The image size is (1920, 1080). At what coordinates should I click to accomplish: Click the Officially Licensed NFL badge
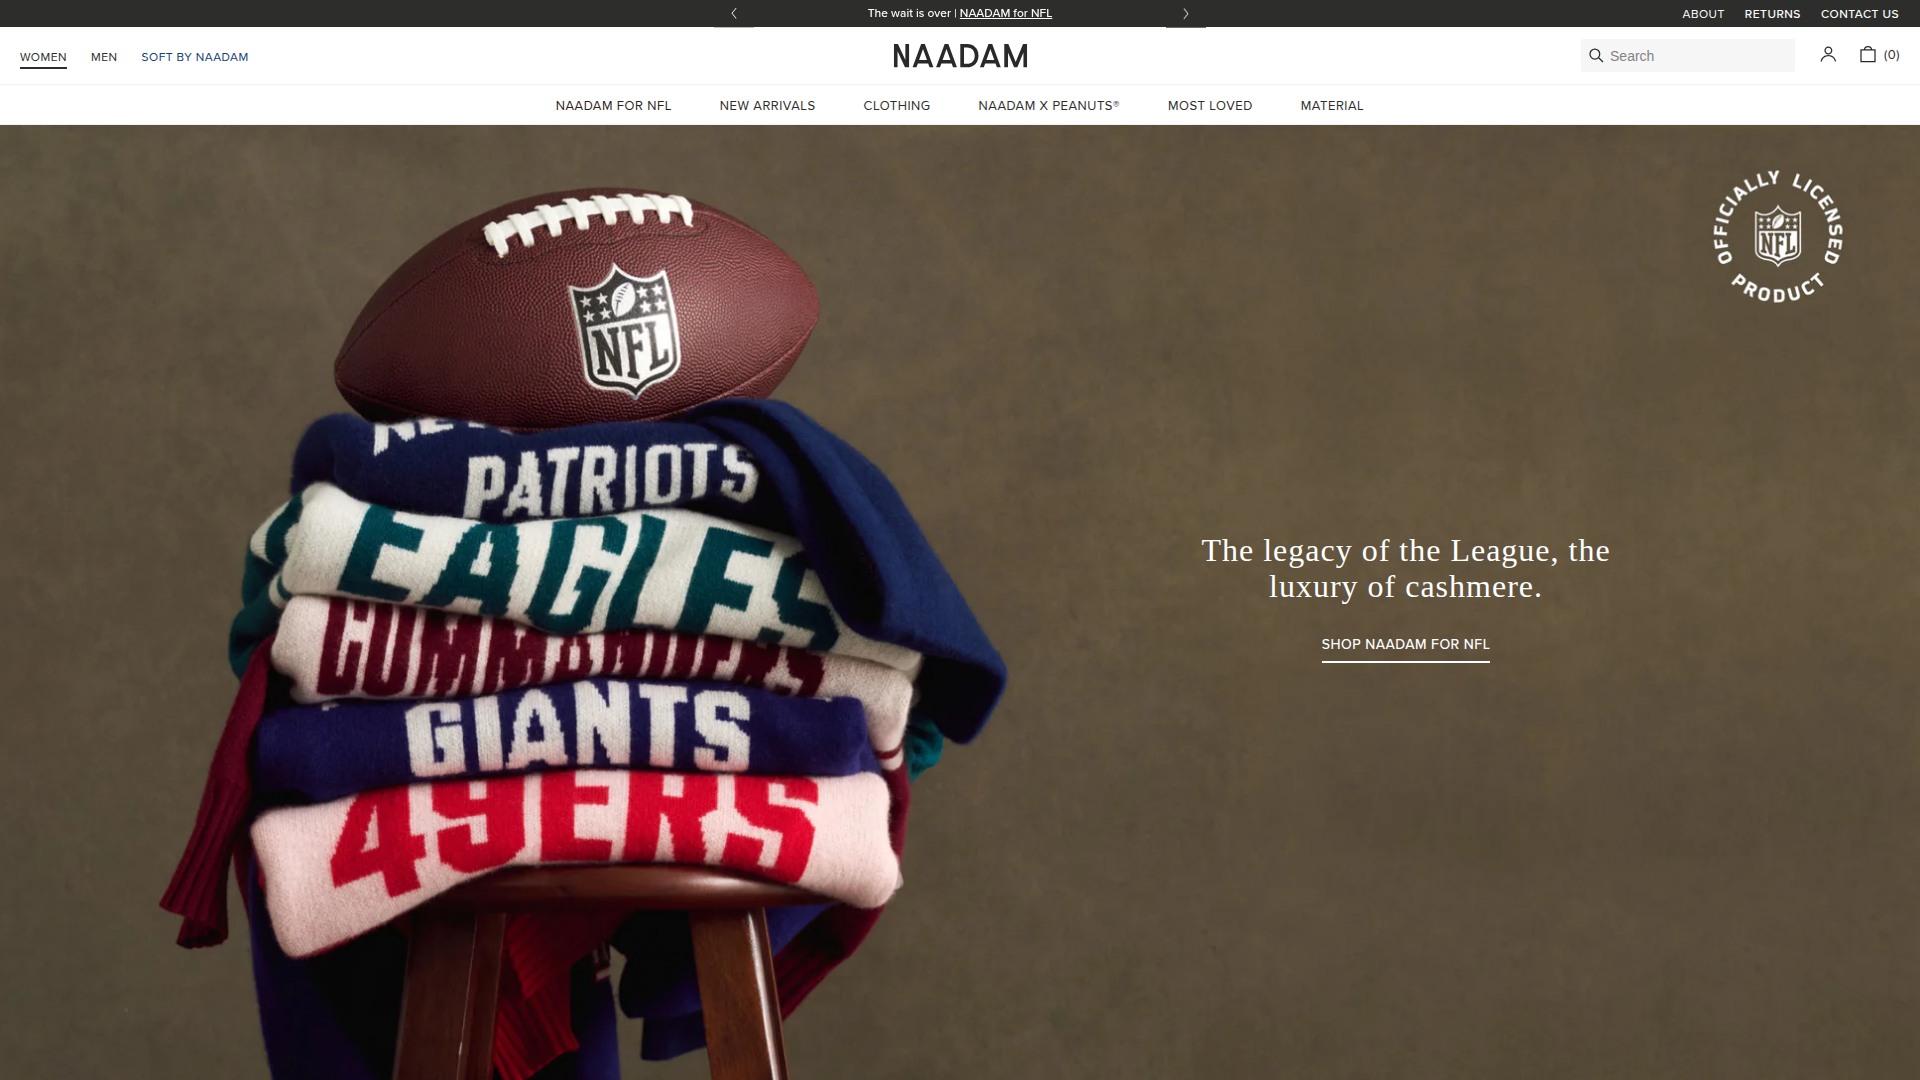(x=1778, y=236)
